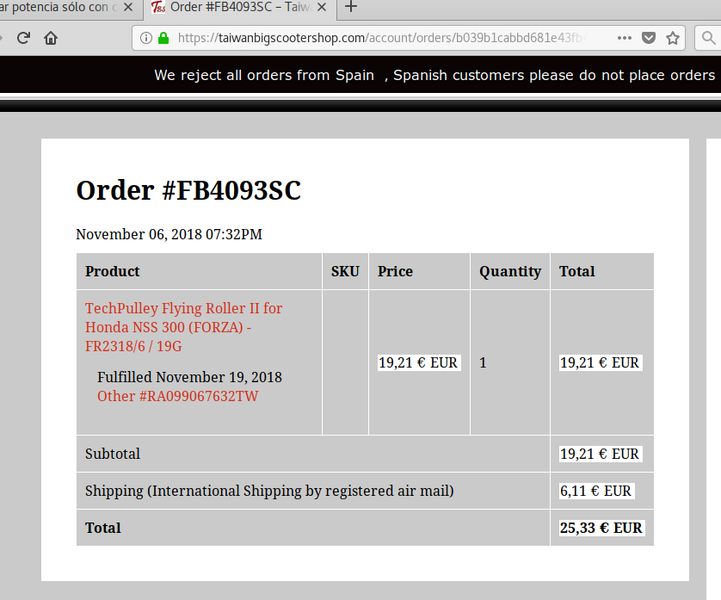721x600 pixels.
Task: Click the address bar URL
Action: [380, 38]
